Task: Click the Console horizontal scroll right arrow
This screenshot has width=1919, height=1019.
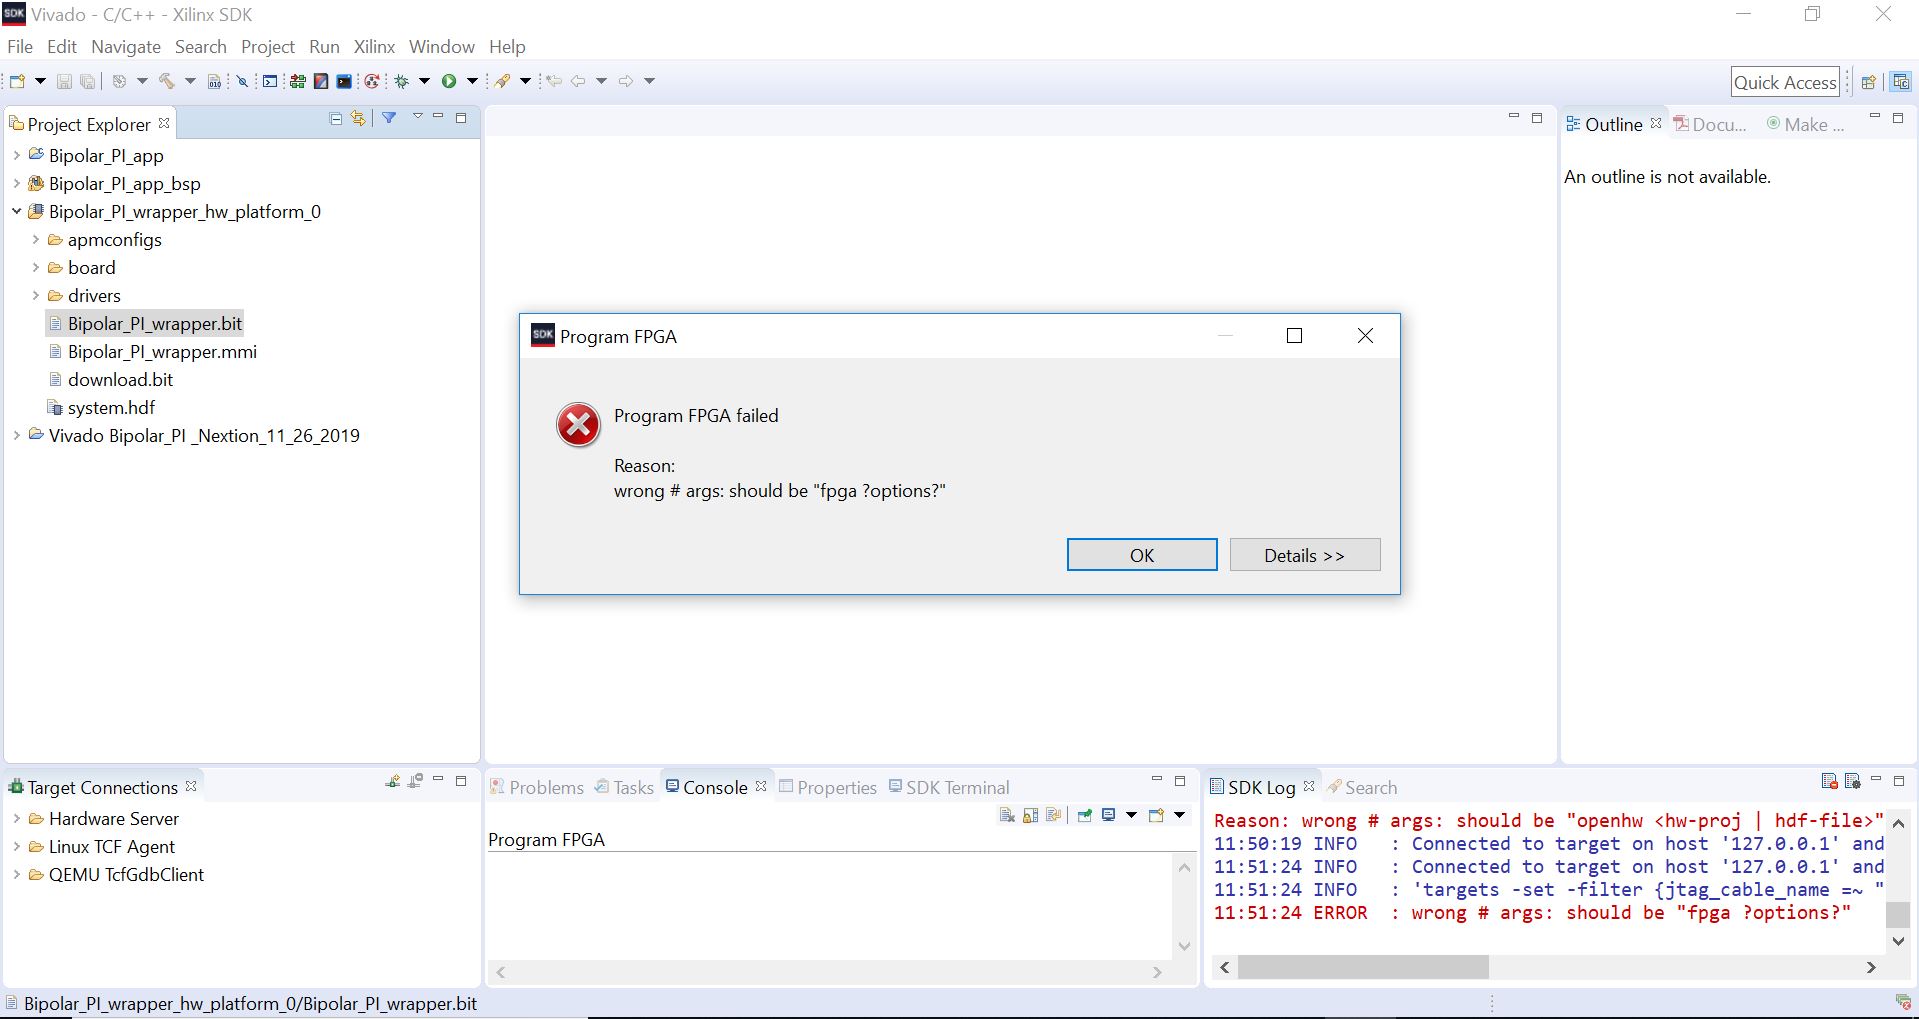Action: pos(1157,972)
